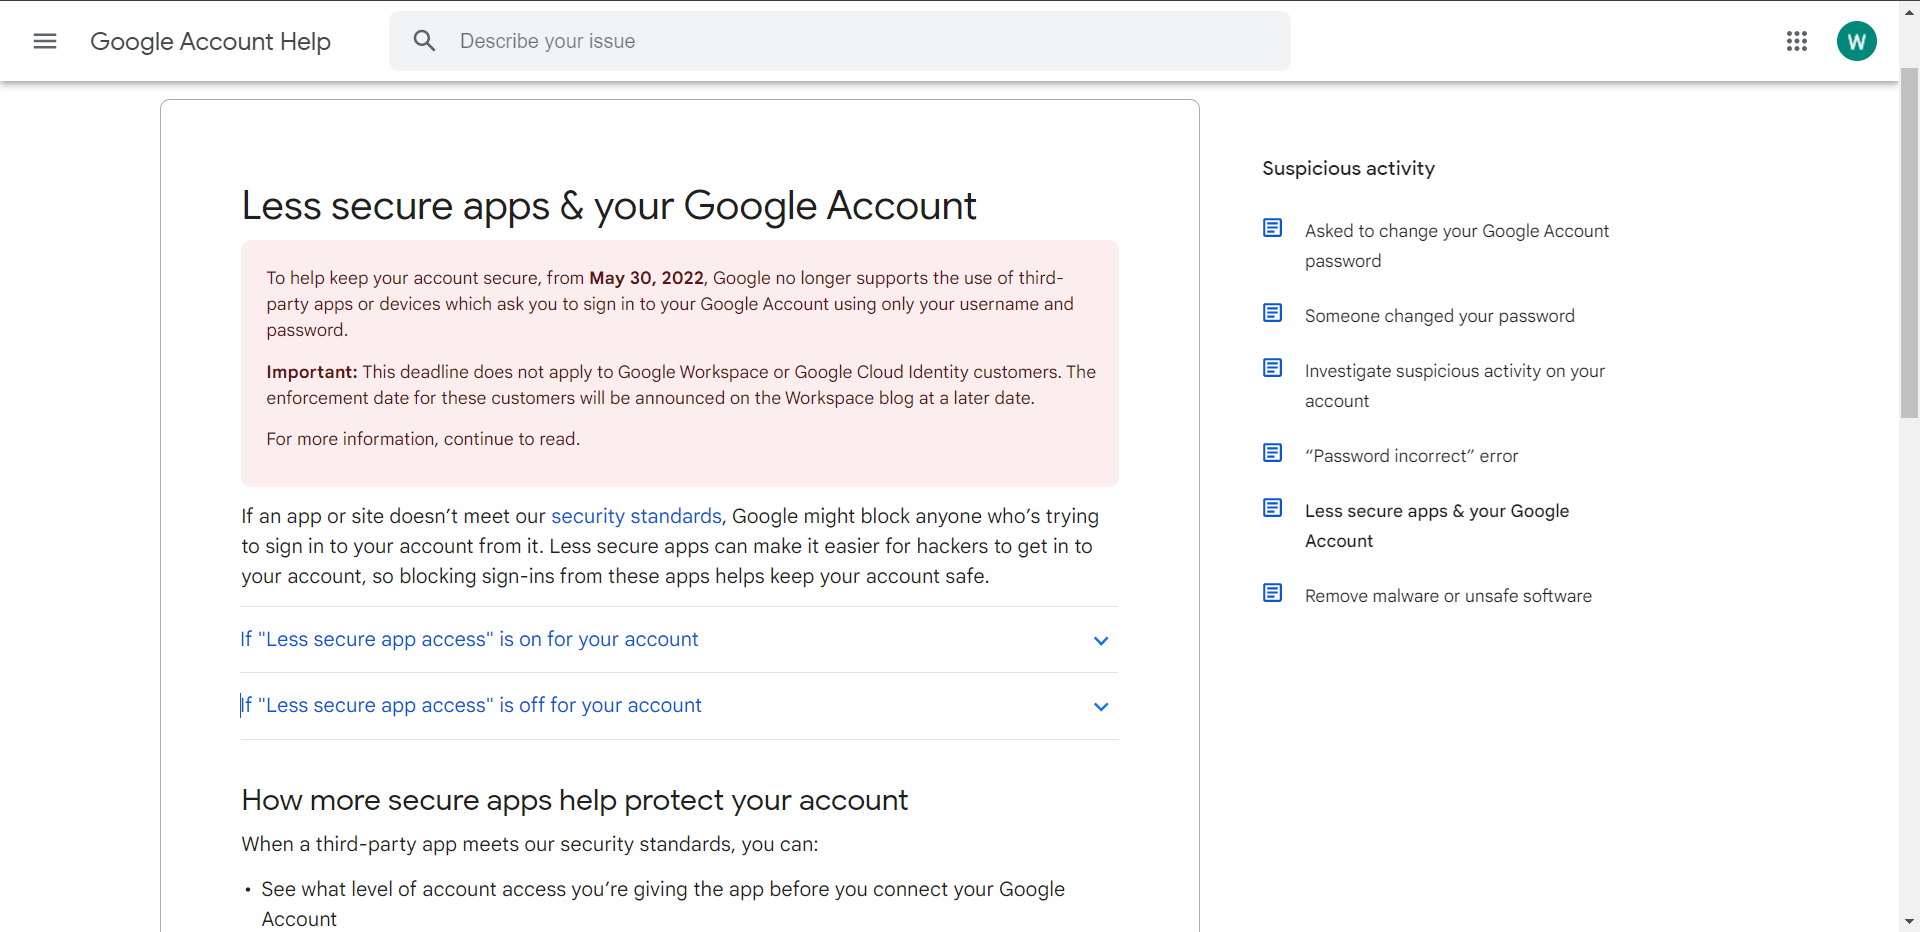The image size is (1920, 932).
Task: Open the 'Password incorrect' error article
Action: [1411, 456]
